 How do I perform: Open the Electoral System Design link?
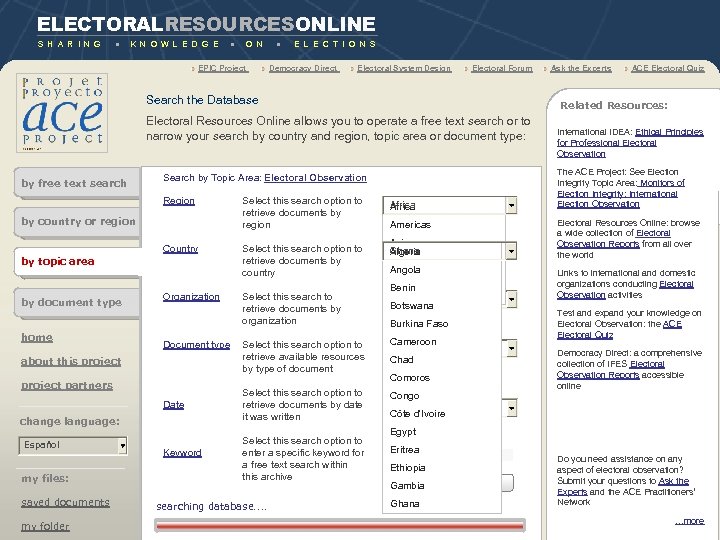(404, 68)
